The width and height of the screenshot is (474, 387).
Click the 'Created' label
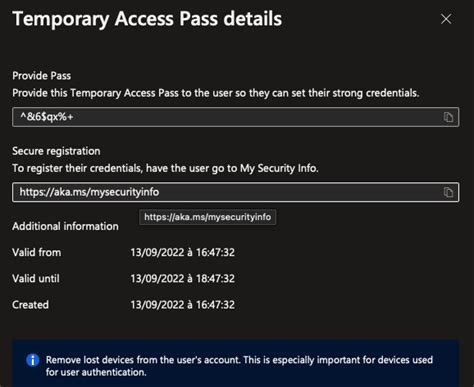coord(31,305)
